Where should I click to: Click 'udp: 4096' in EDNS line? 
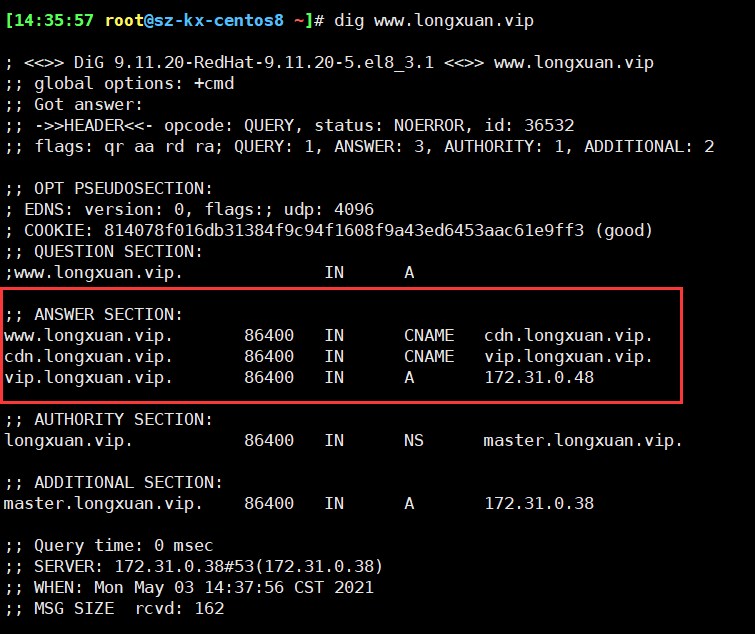pos(329,210)
